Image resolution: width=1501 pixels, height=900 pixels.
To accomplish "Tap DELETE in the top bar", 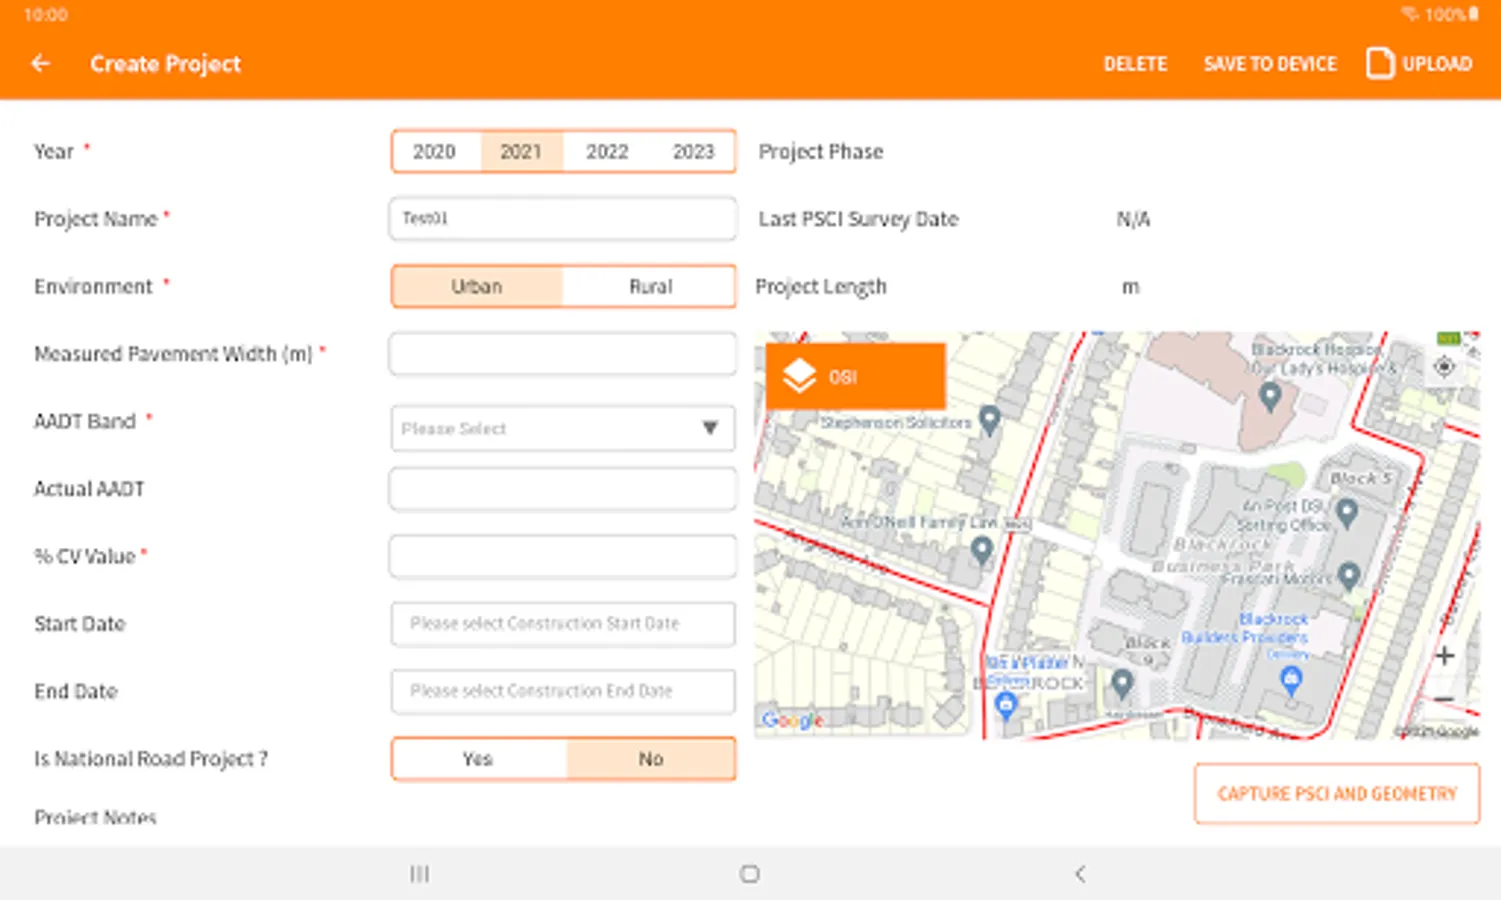I will point(1135,63).
